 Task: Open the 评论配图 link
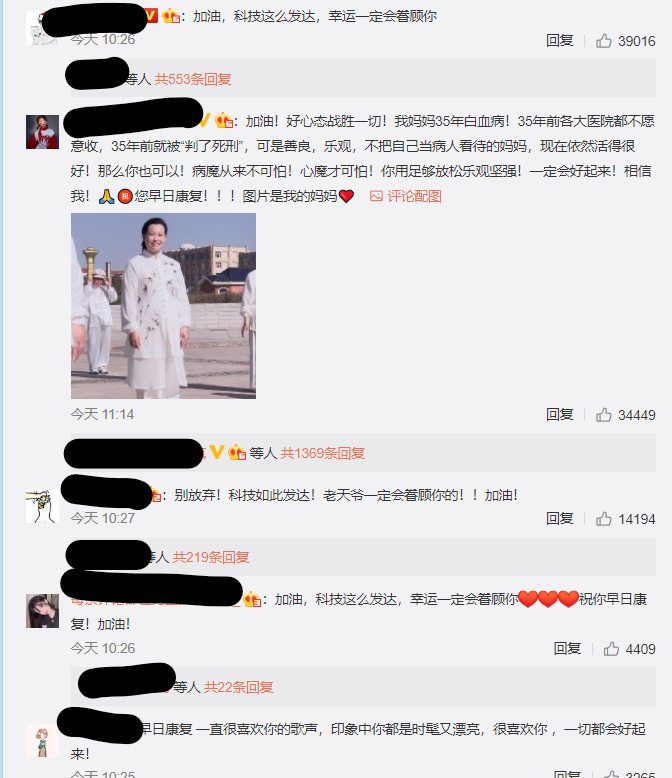(414, 196)
